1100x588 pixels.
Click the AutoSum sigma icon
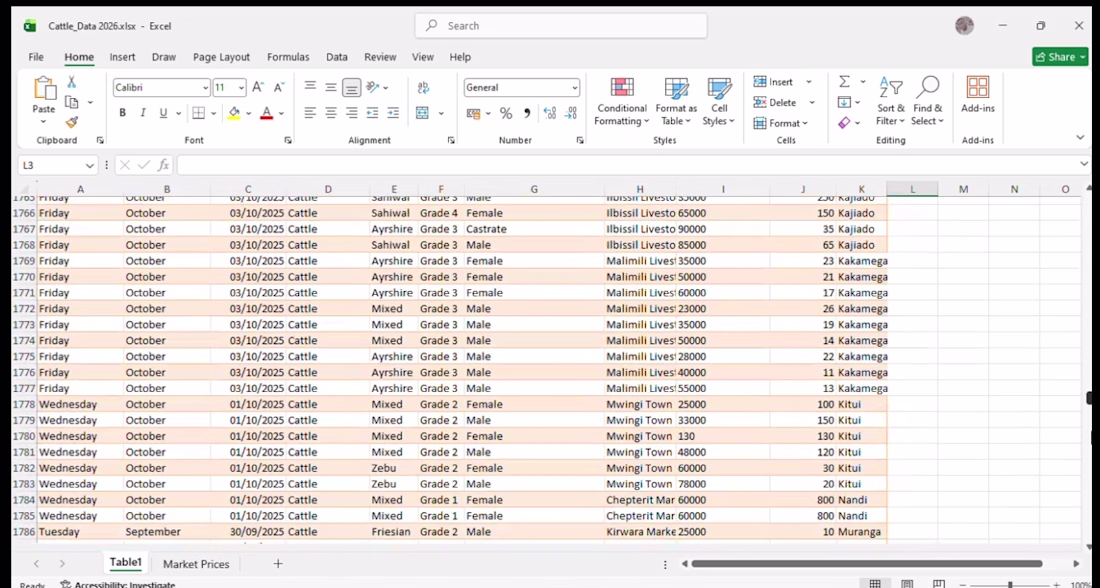845,82
